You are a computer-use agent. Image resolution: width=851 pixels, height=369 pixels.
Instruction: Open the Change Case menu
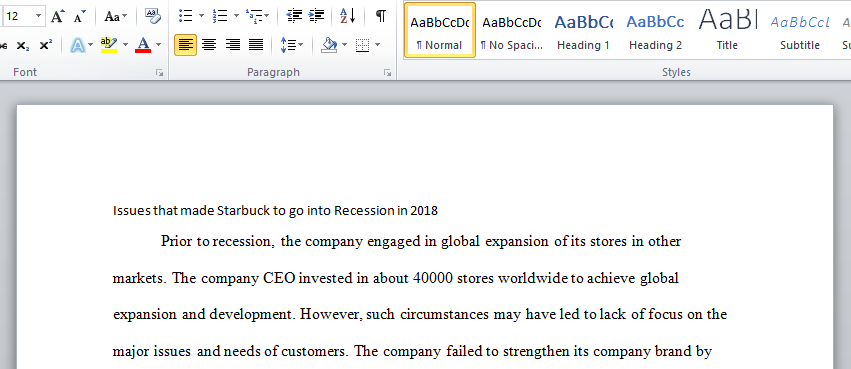tap(116, 16)
